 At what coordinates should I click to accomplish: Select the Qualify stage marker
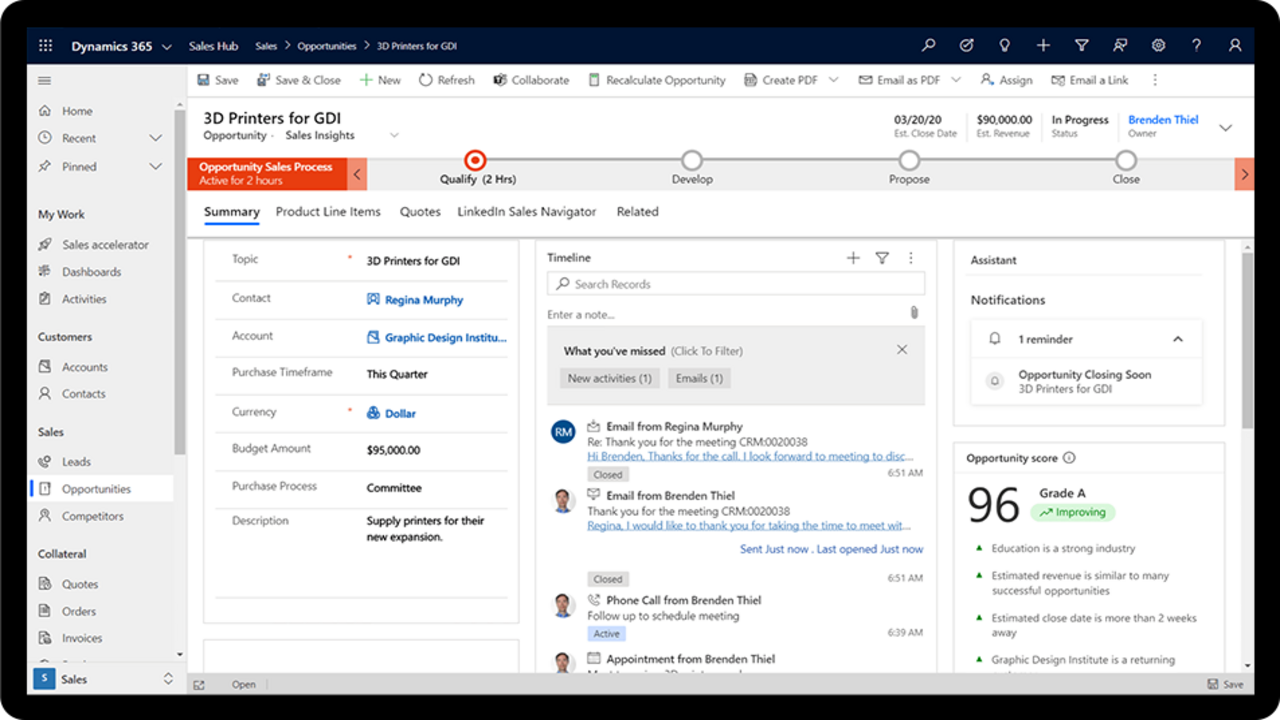(476, 160)
